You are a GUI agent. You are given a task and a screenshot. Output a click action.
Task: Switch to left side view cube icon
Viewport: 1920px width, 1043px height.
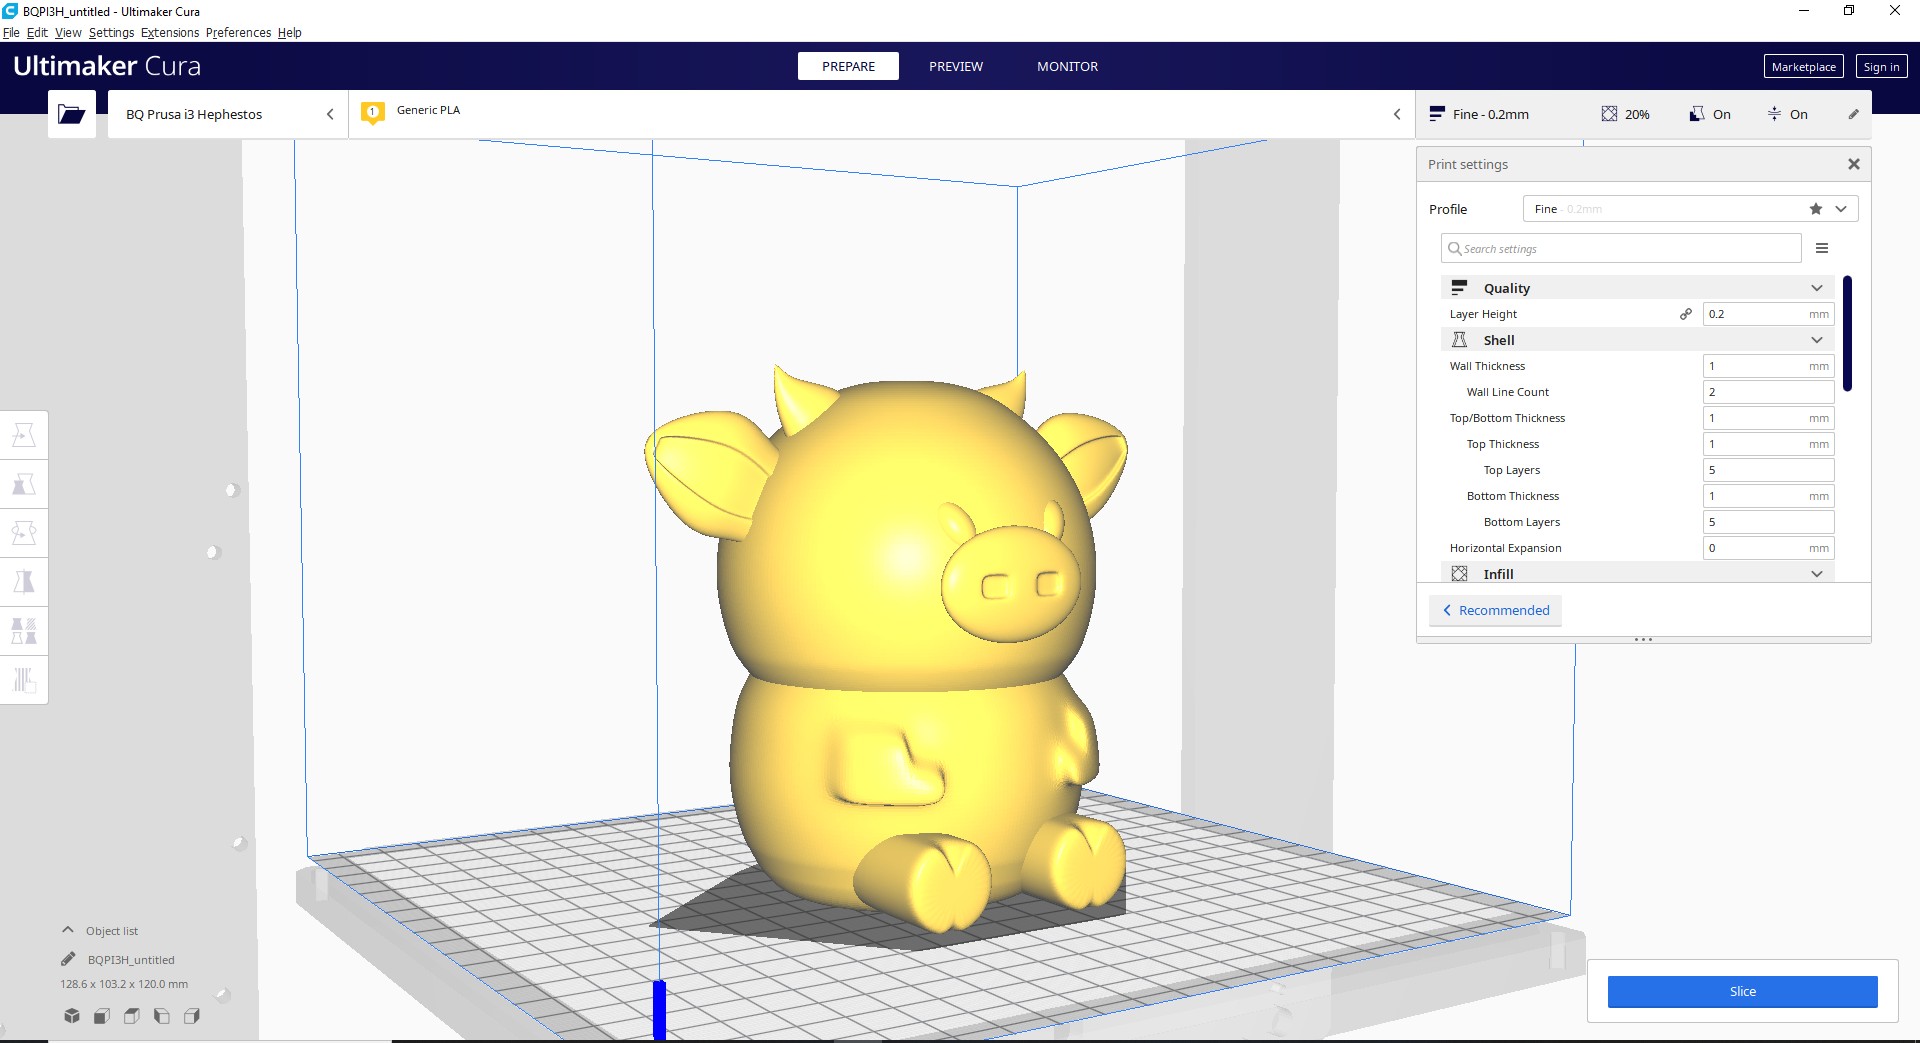pos(162,1016)
